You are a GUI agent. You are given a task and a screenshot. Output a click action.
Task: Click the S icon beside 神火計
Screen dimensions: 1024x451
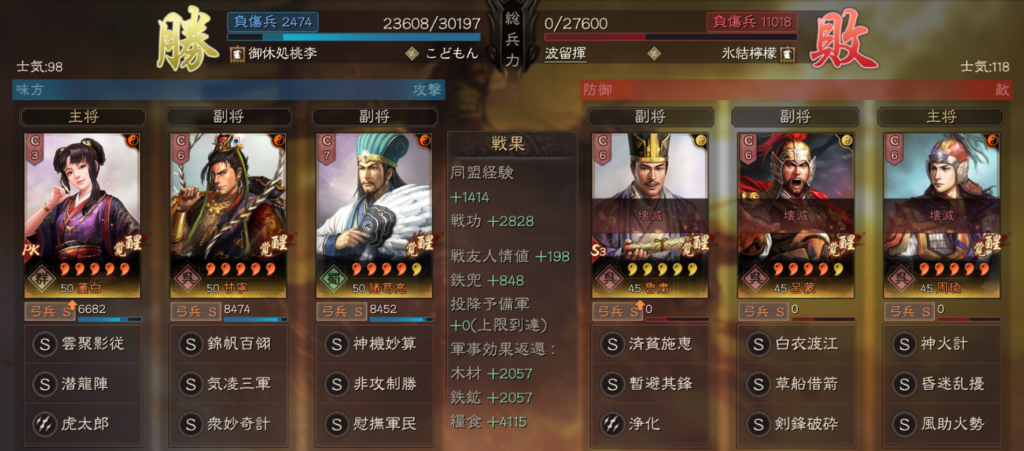point(904,344)
